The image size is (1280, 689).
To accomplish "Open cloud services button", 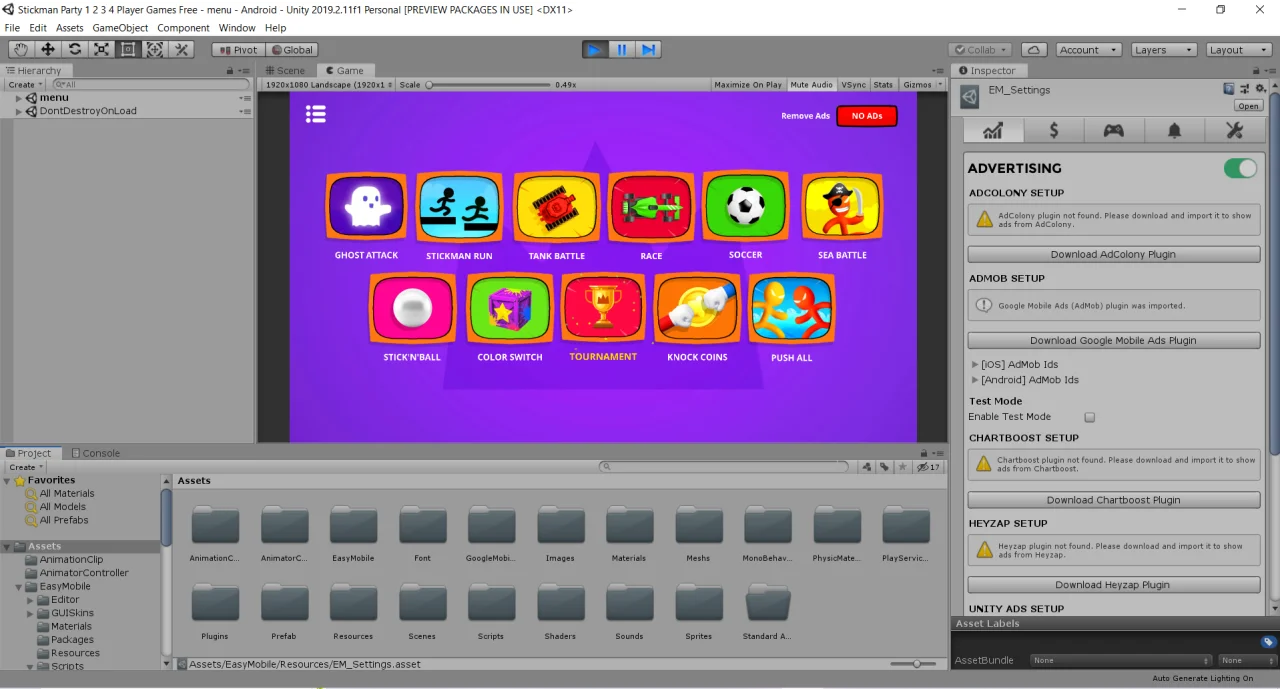I will (x=1034, y=49).
